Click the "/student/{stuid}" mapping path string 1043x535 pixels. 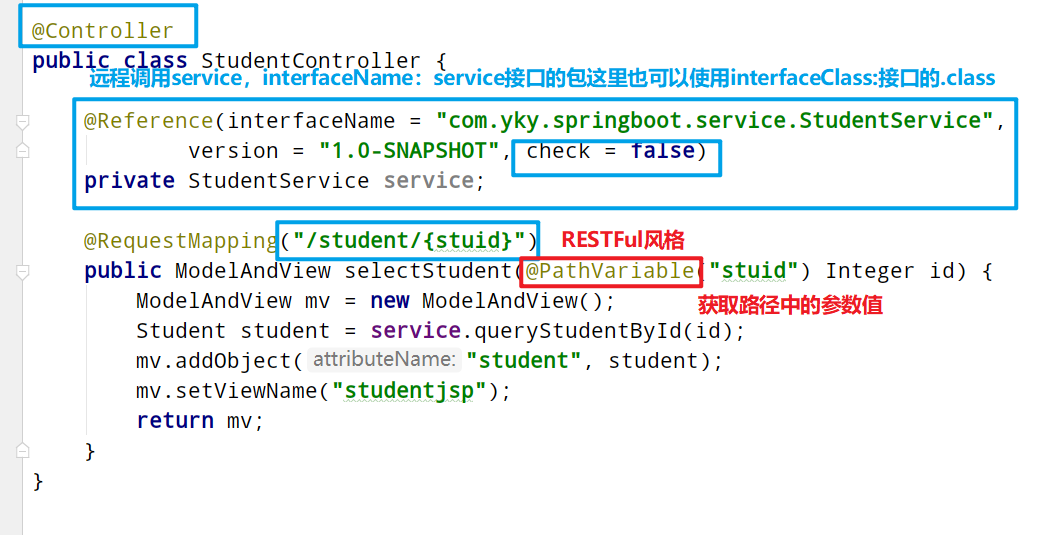[x=409, y=240]
